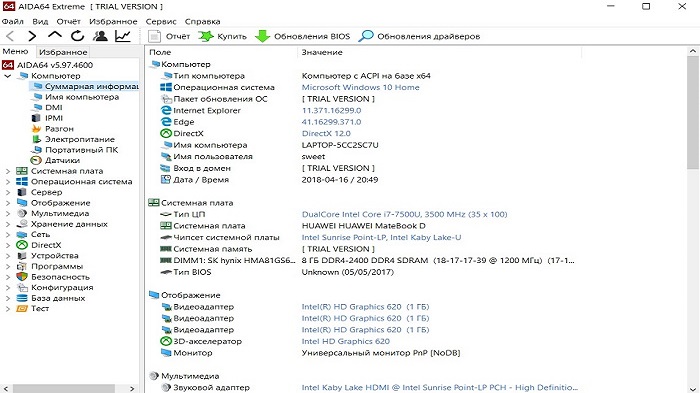700x393 pixels.
Task: Open the Intel HD Graphics 620 3D-акселератор link
Action: click(346, 342)
